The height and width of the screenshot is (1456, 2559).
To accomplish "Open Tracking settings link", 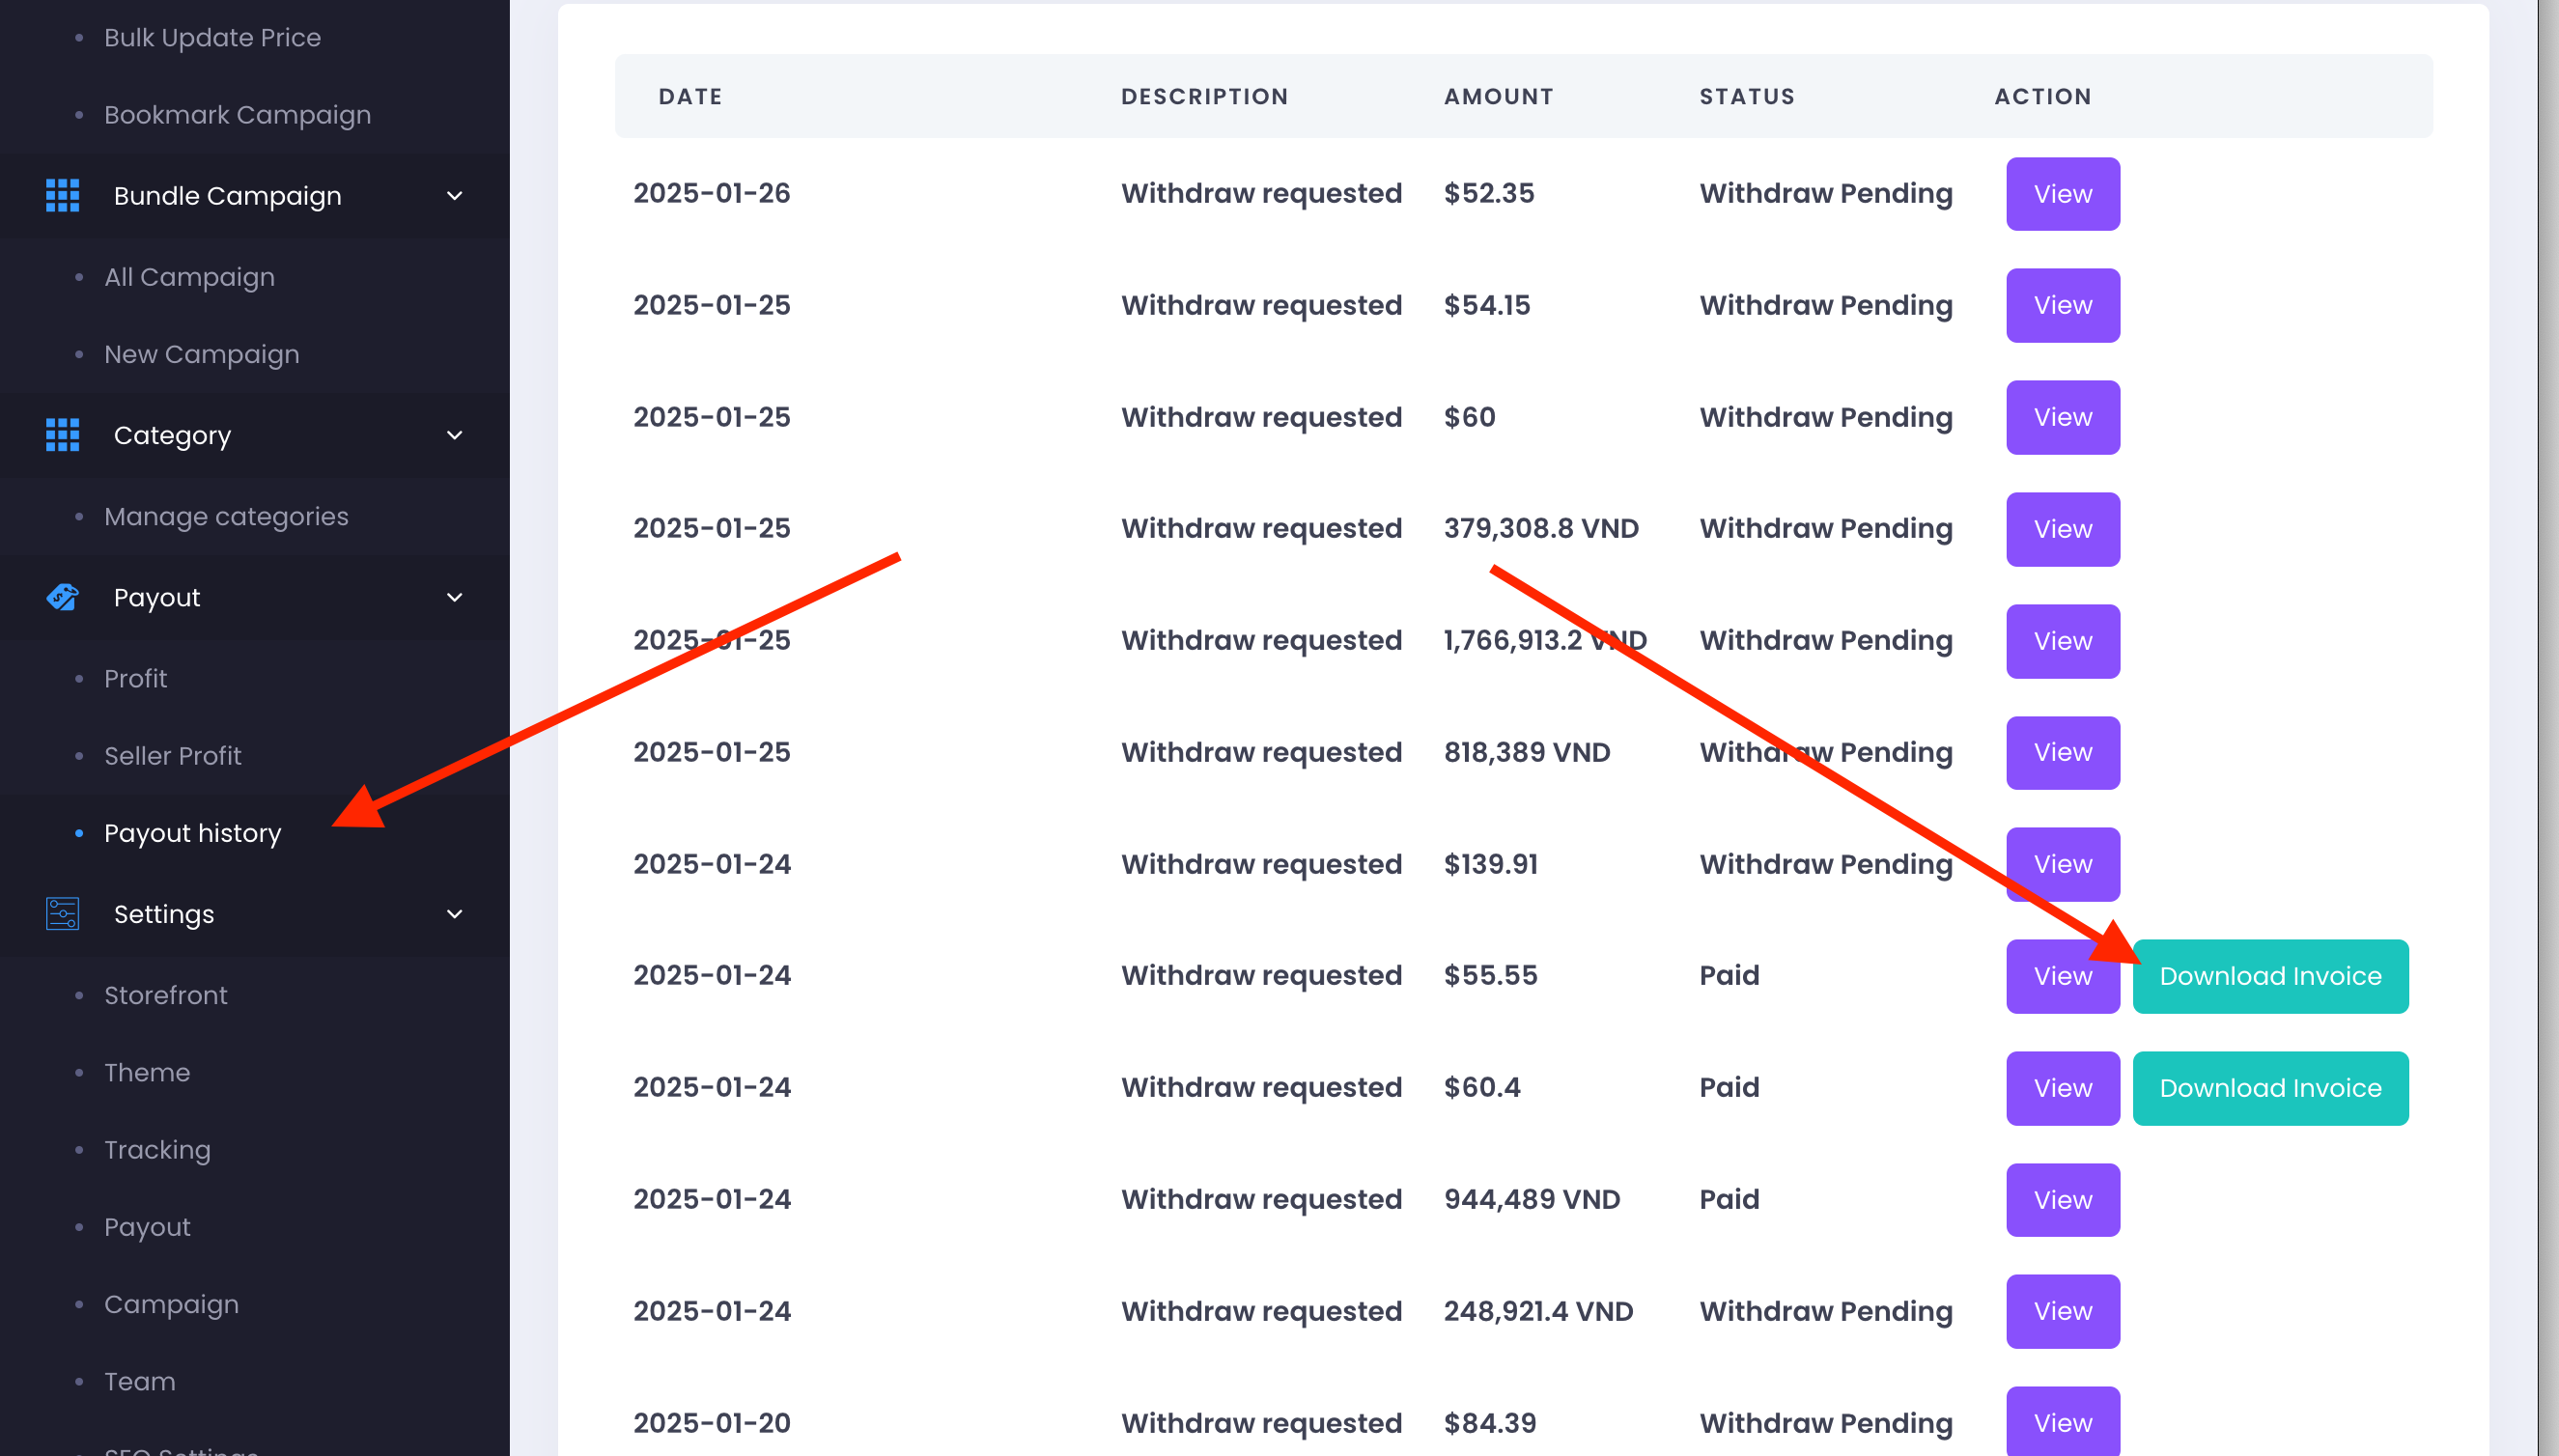I will pyautogui.click(x=157, y=1150).
